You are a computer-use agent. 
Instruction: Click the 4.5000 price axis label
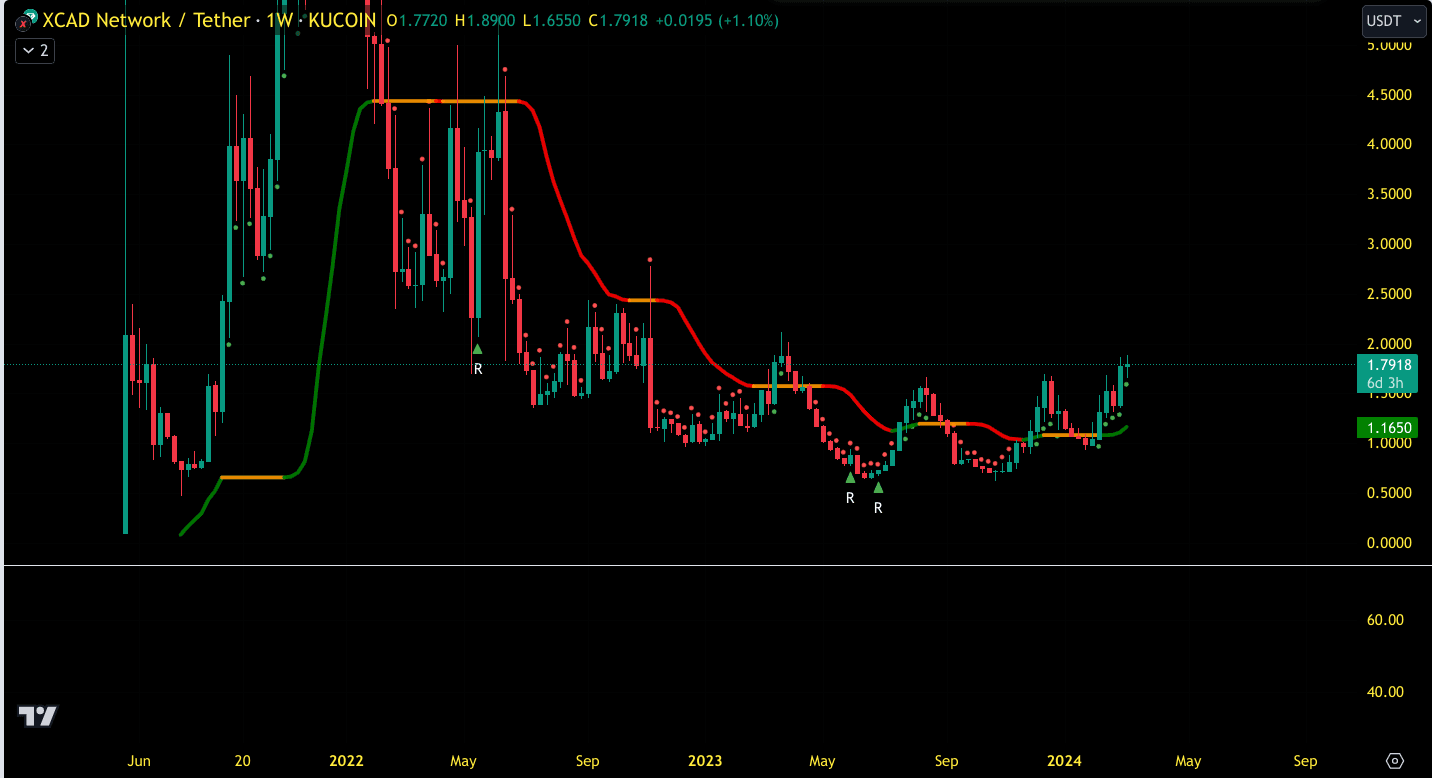1388,95
